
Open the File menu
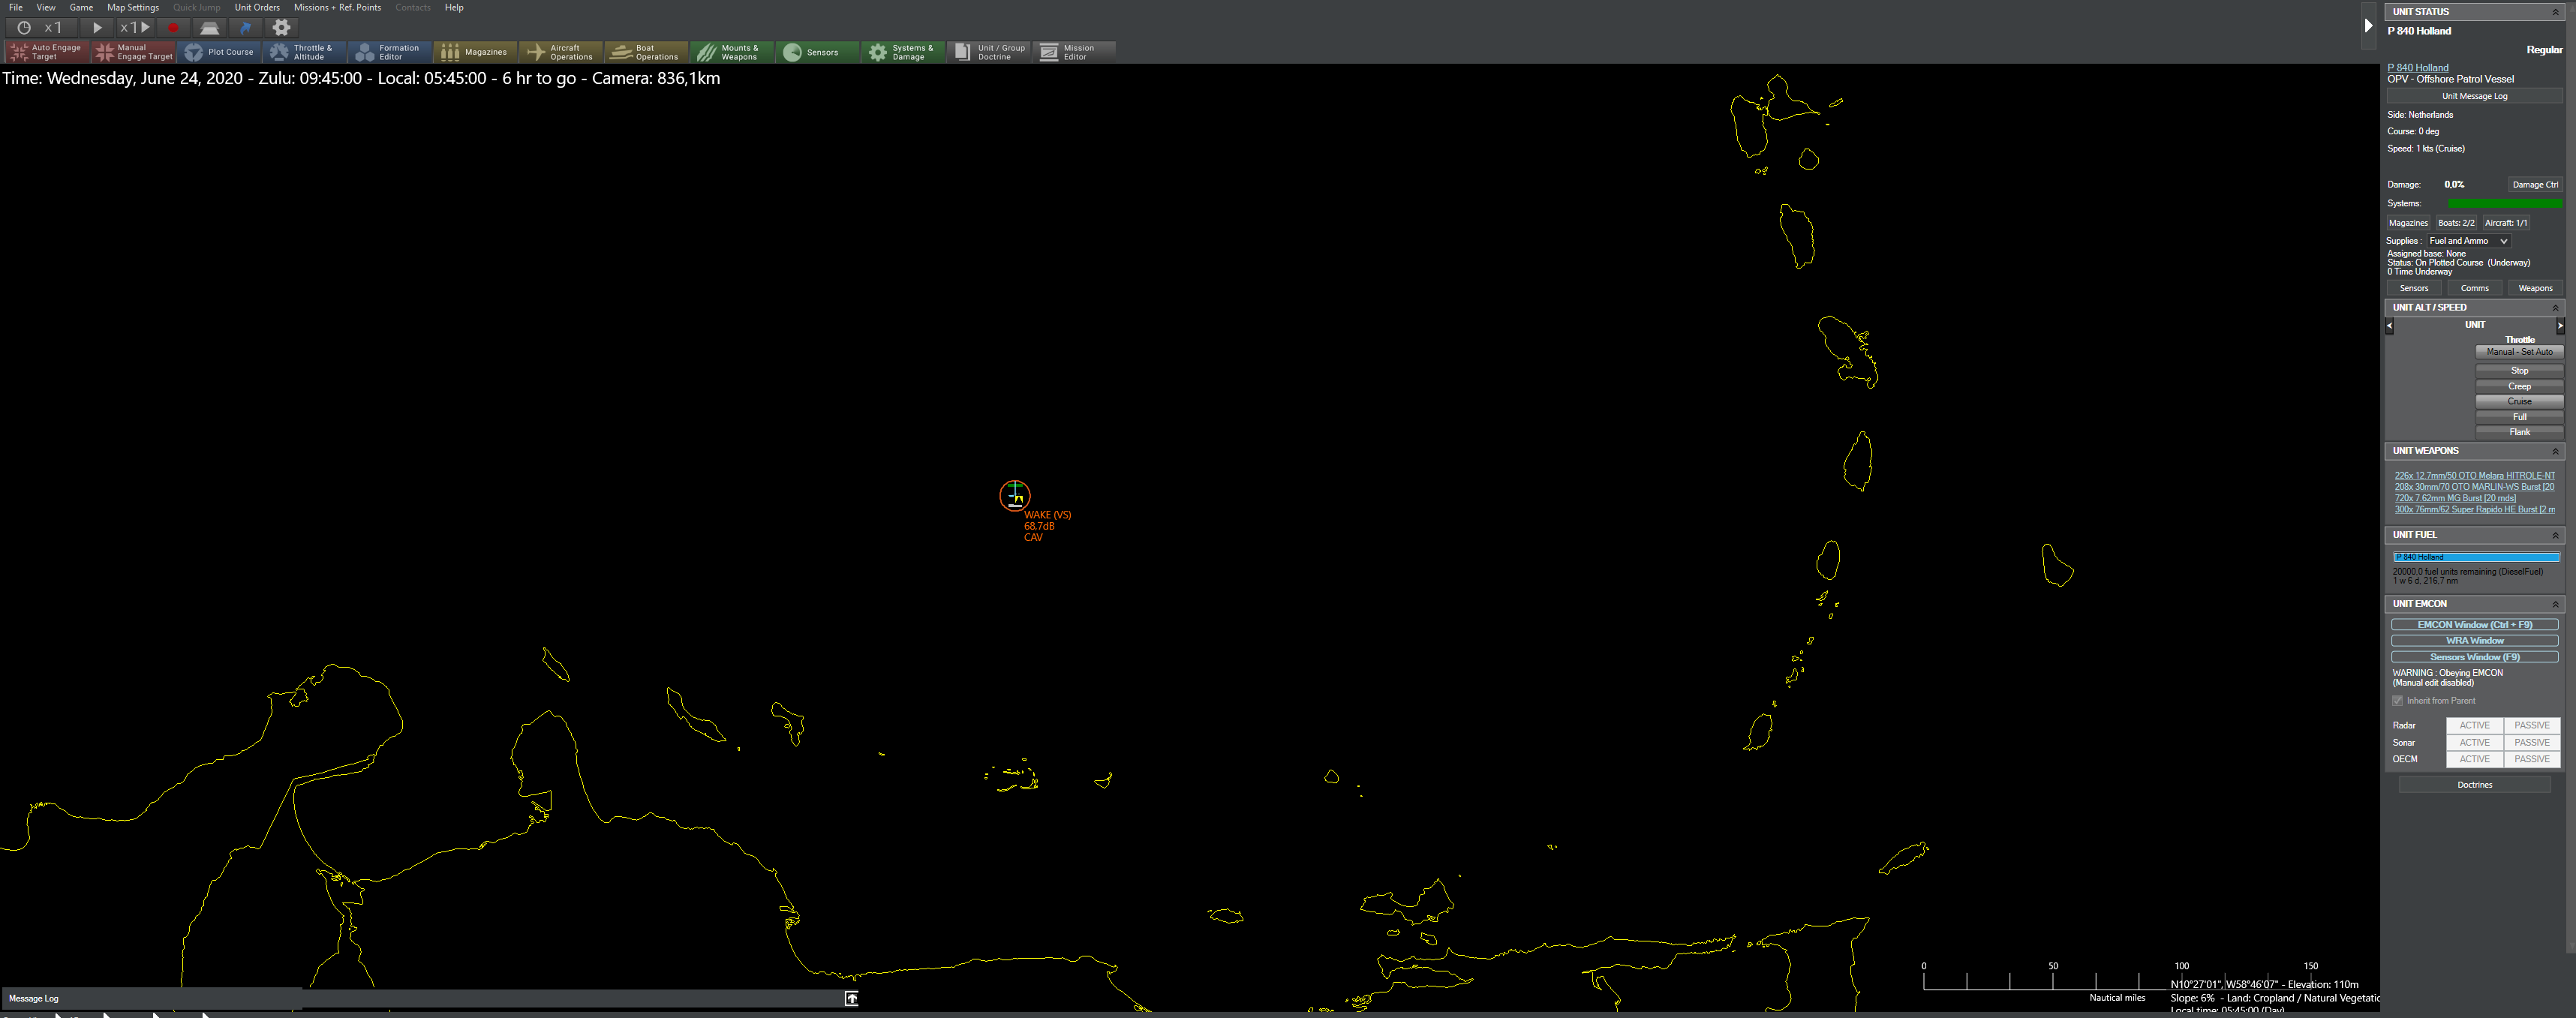pos(16,7)
